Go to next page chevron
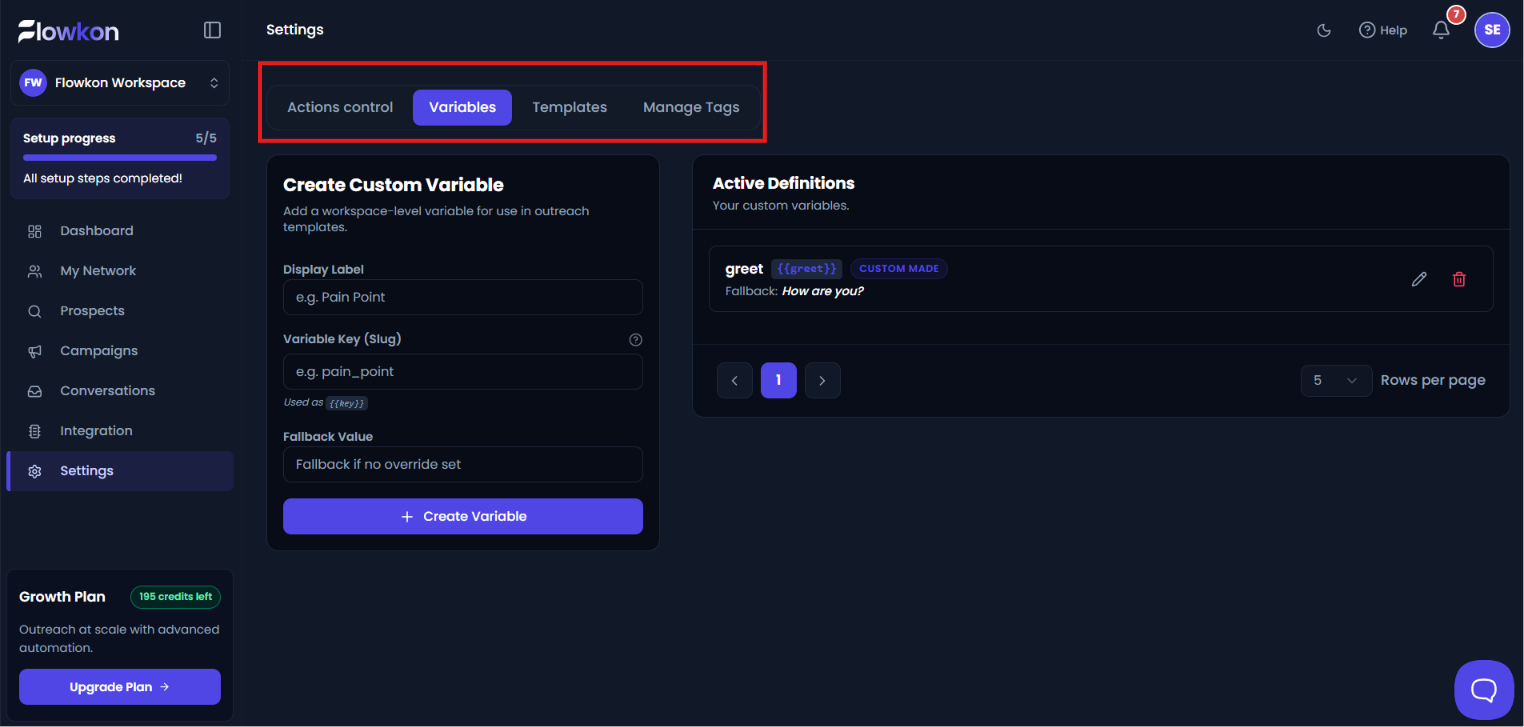 822,380
